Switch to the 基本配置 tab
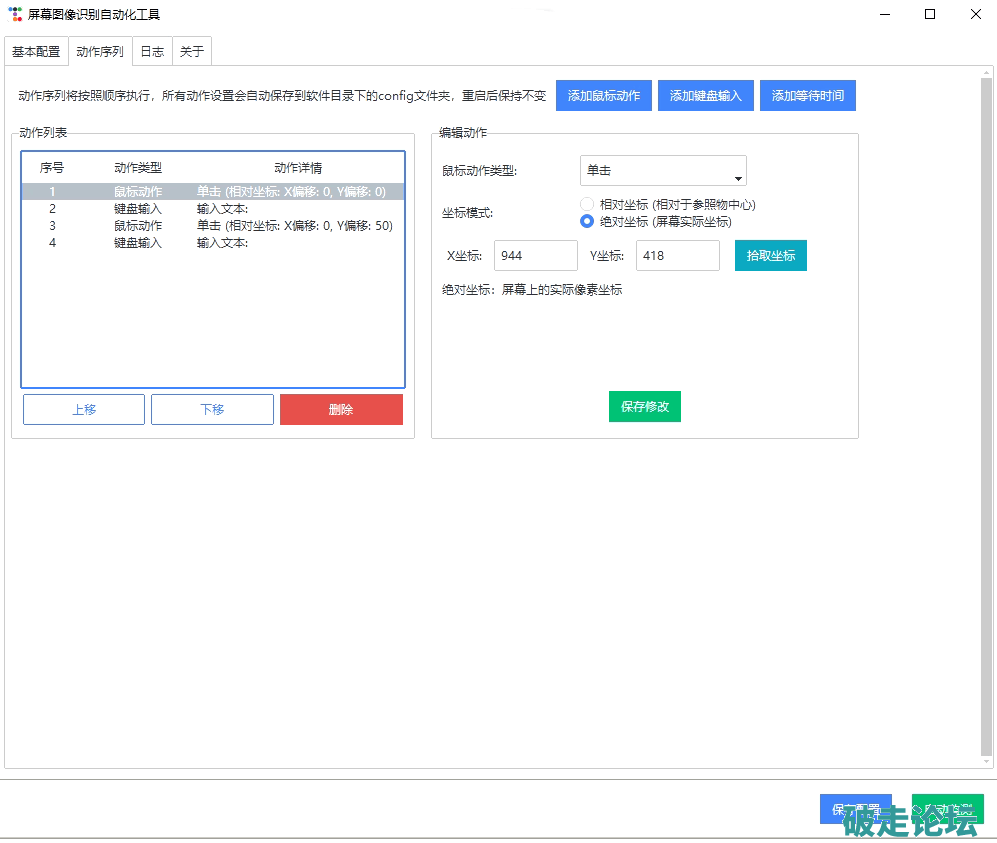 pyautogui.click(x=36, y=51)
